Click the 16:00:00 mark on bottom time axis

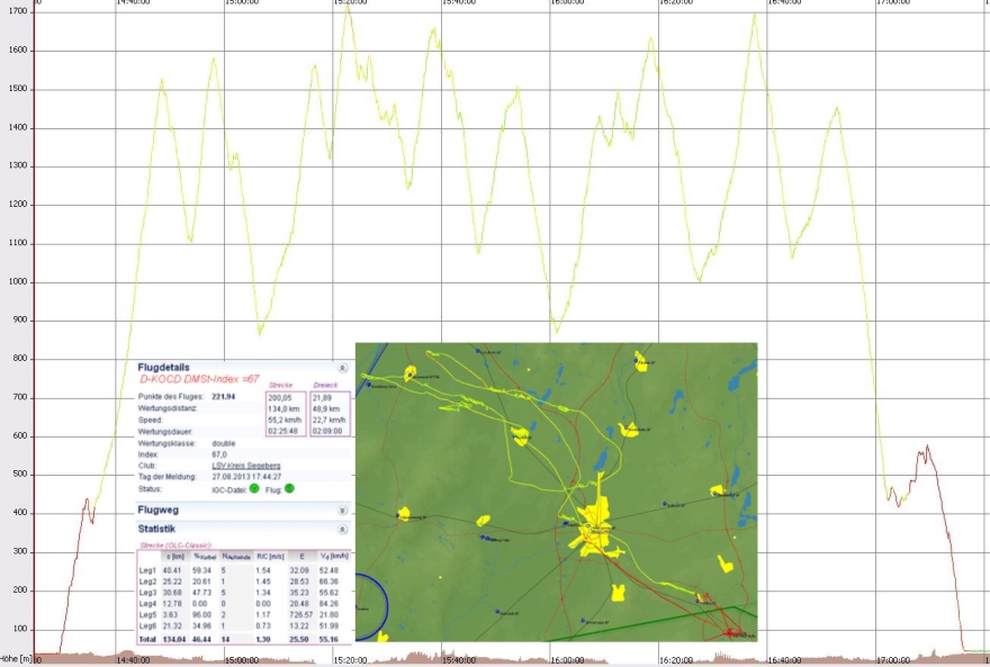click(567, 660)
